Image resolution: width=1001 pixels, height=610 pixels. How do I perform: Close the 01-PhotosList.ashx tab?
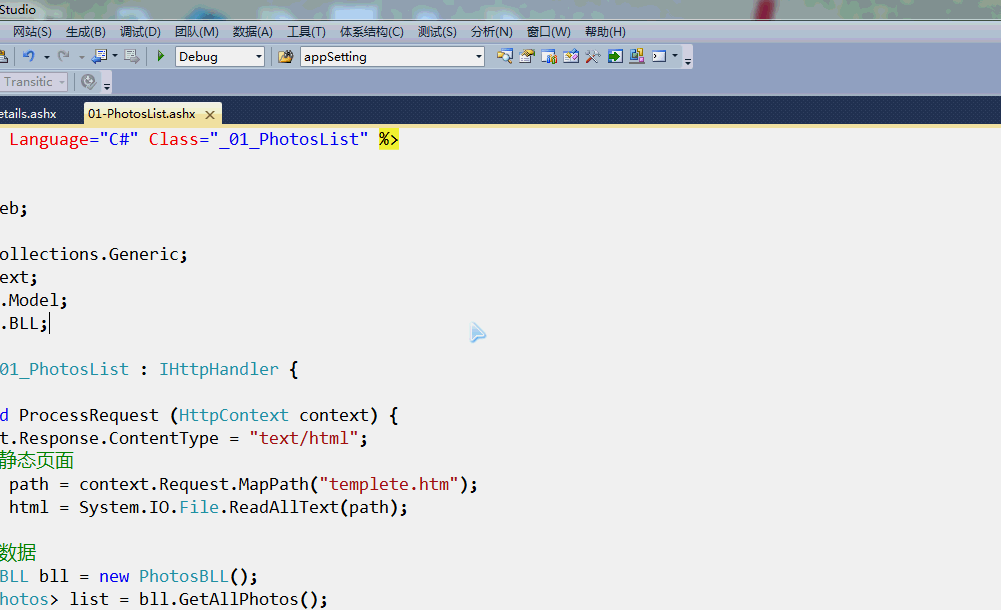coord(209,114)
